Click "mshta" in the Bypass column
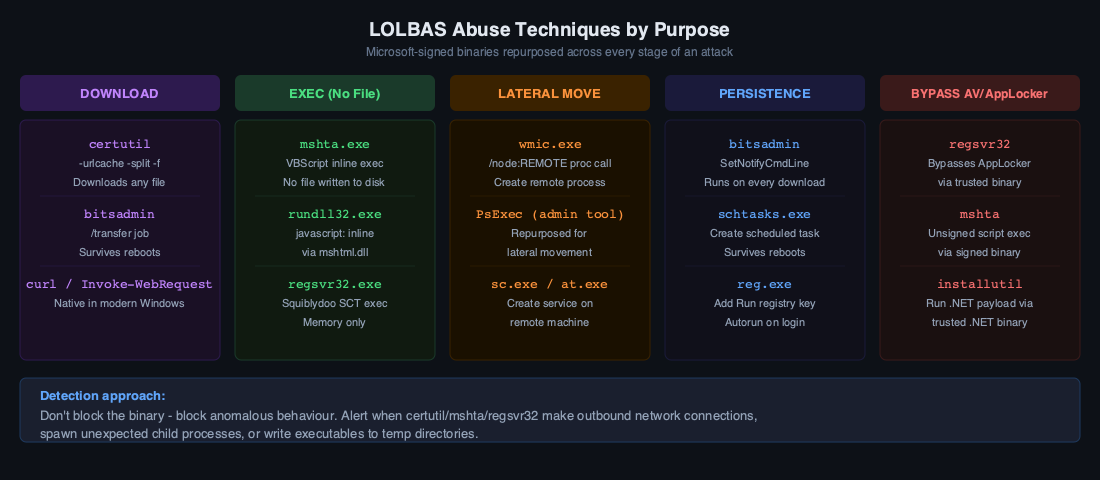Image resolution: width=1100 pixels, height=480 pixels. (979, 214)
